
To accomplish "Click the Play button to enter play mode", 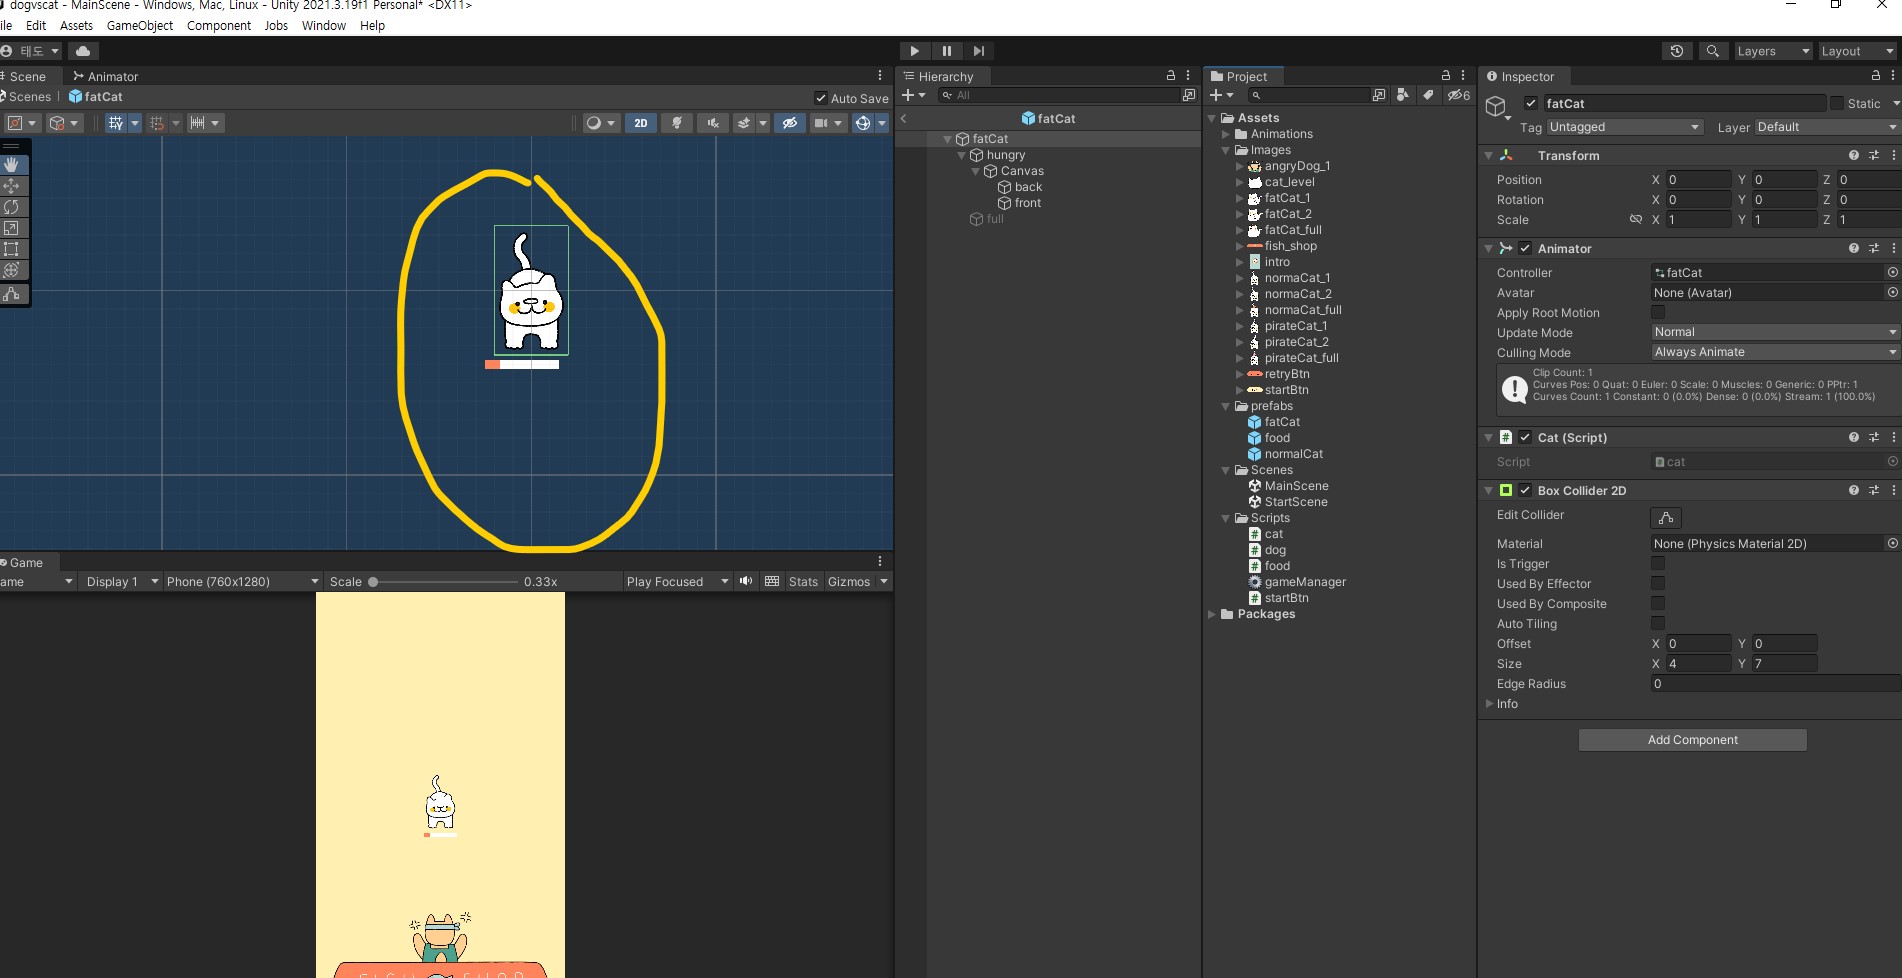I will pyautogui.click(x=914, y=51).
